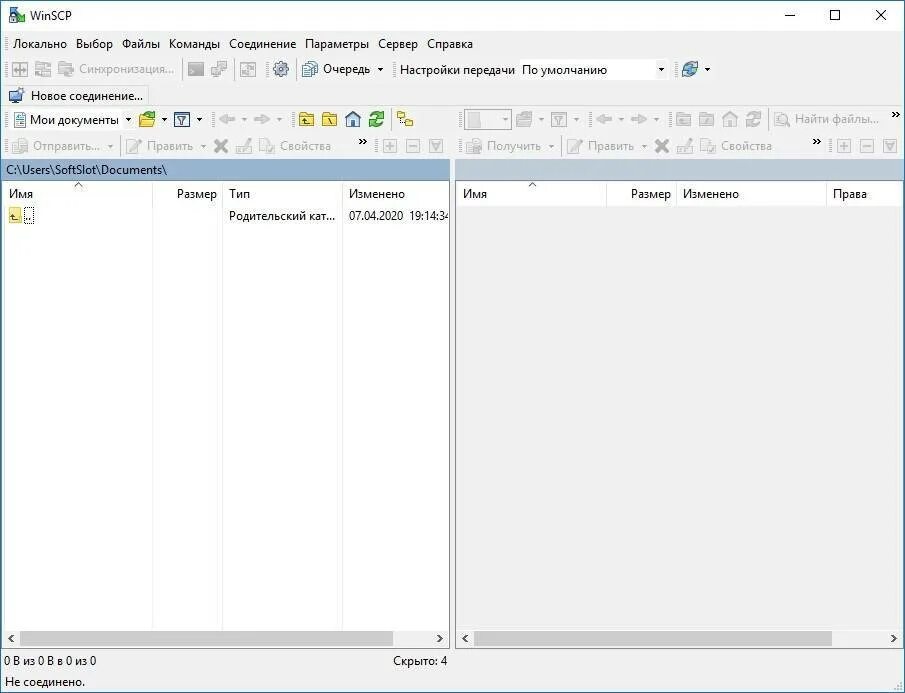Click the home directory icon in local toolbar
905x693 pixels.
353,119
